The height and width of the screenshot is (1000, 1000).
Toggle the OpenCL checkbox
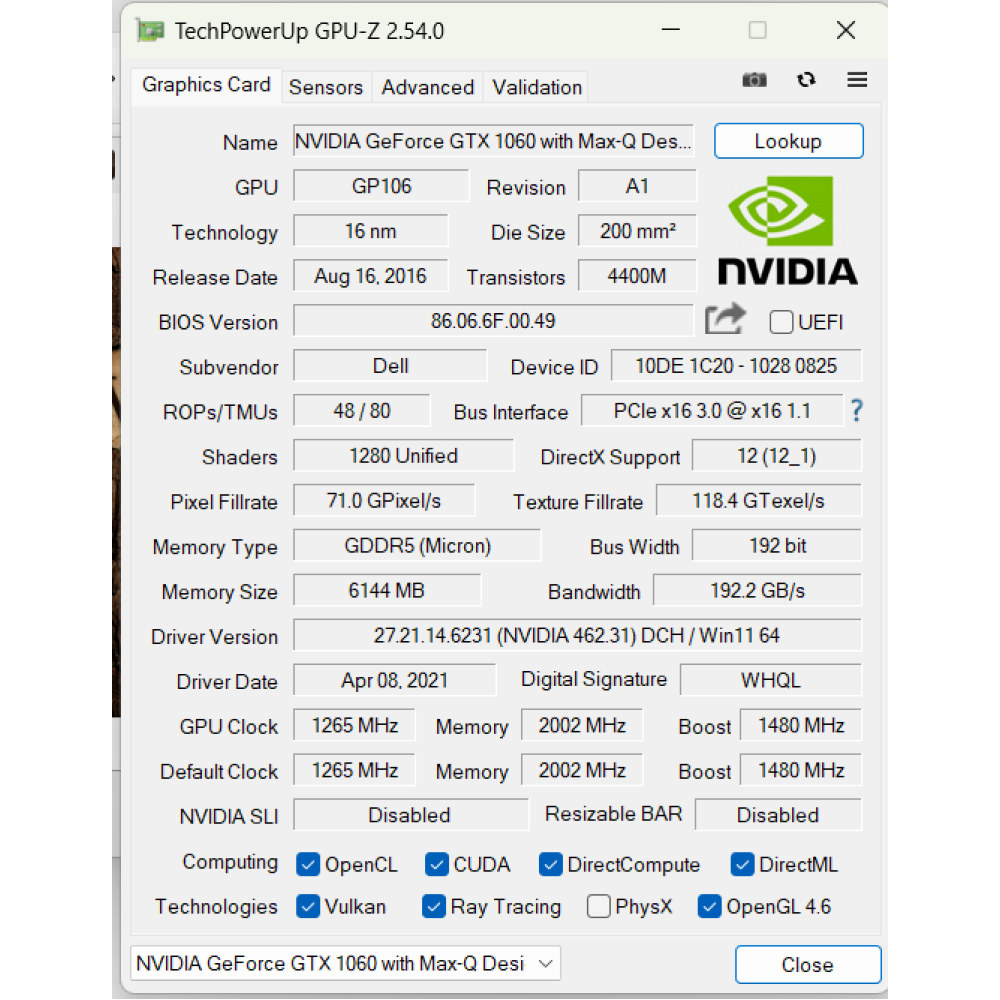click(308, 865)
